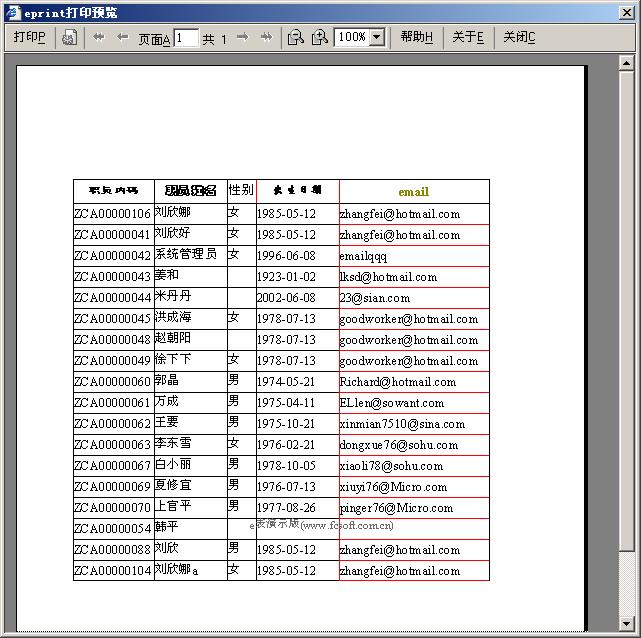
Task: Click email cell xinmian7510@sina.com
Action: tap(414, 424)
